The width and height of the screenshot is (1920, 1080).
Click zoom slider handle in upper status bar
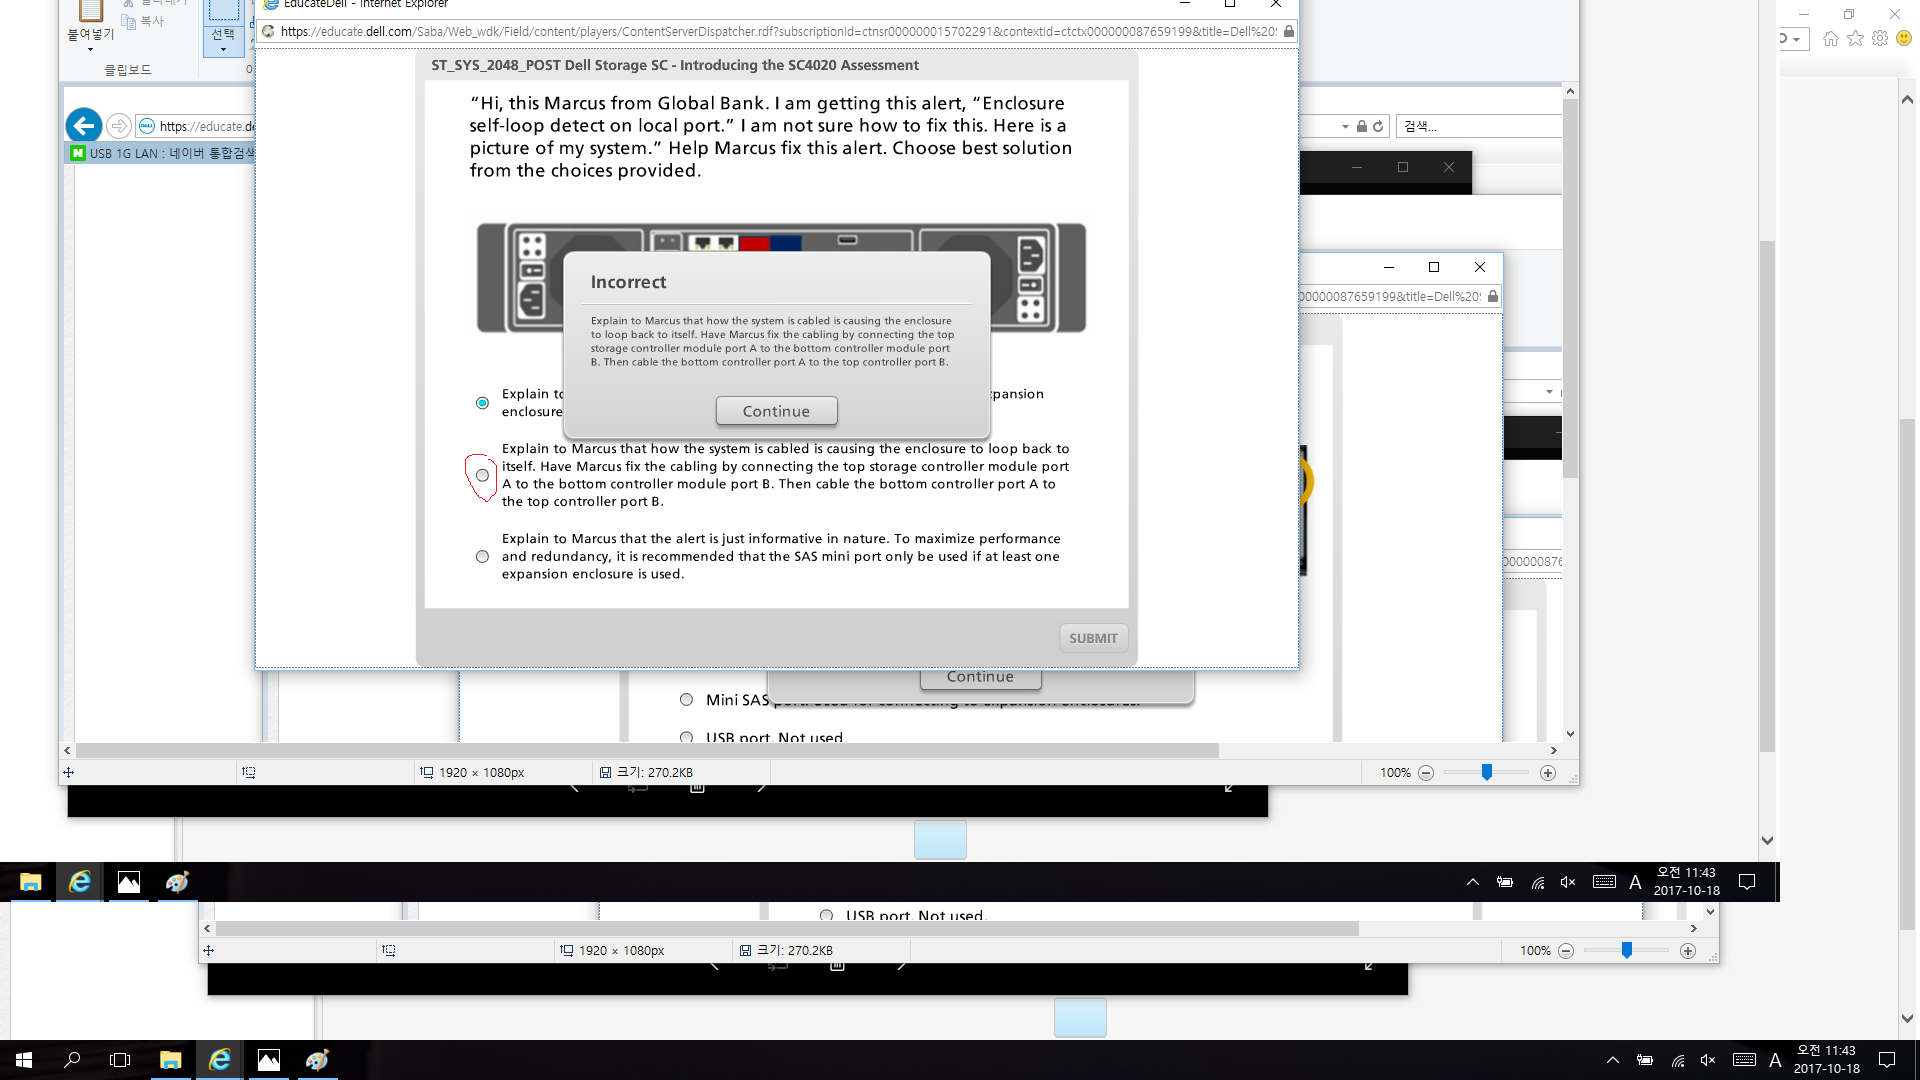1487,772
